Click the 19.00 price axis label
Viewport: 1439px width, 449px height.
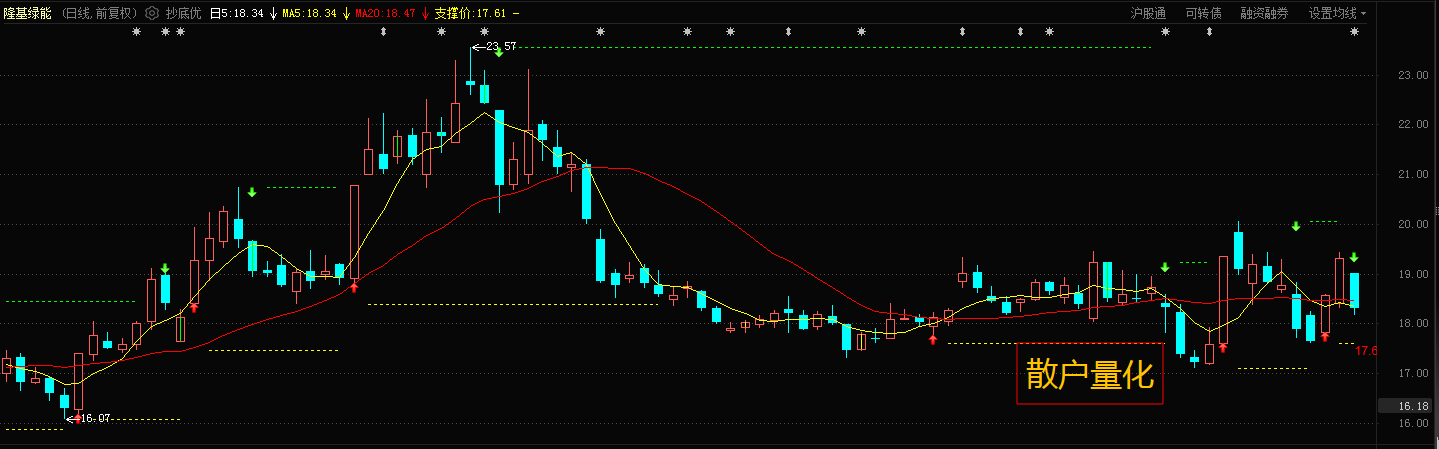coord(1413,274)
